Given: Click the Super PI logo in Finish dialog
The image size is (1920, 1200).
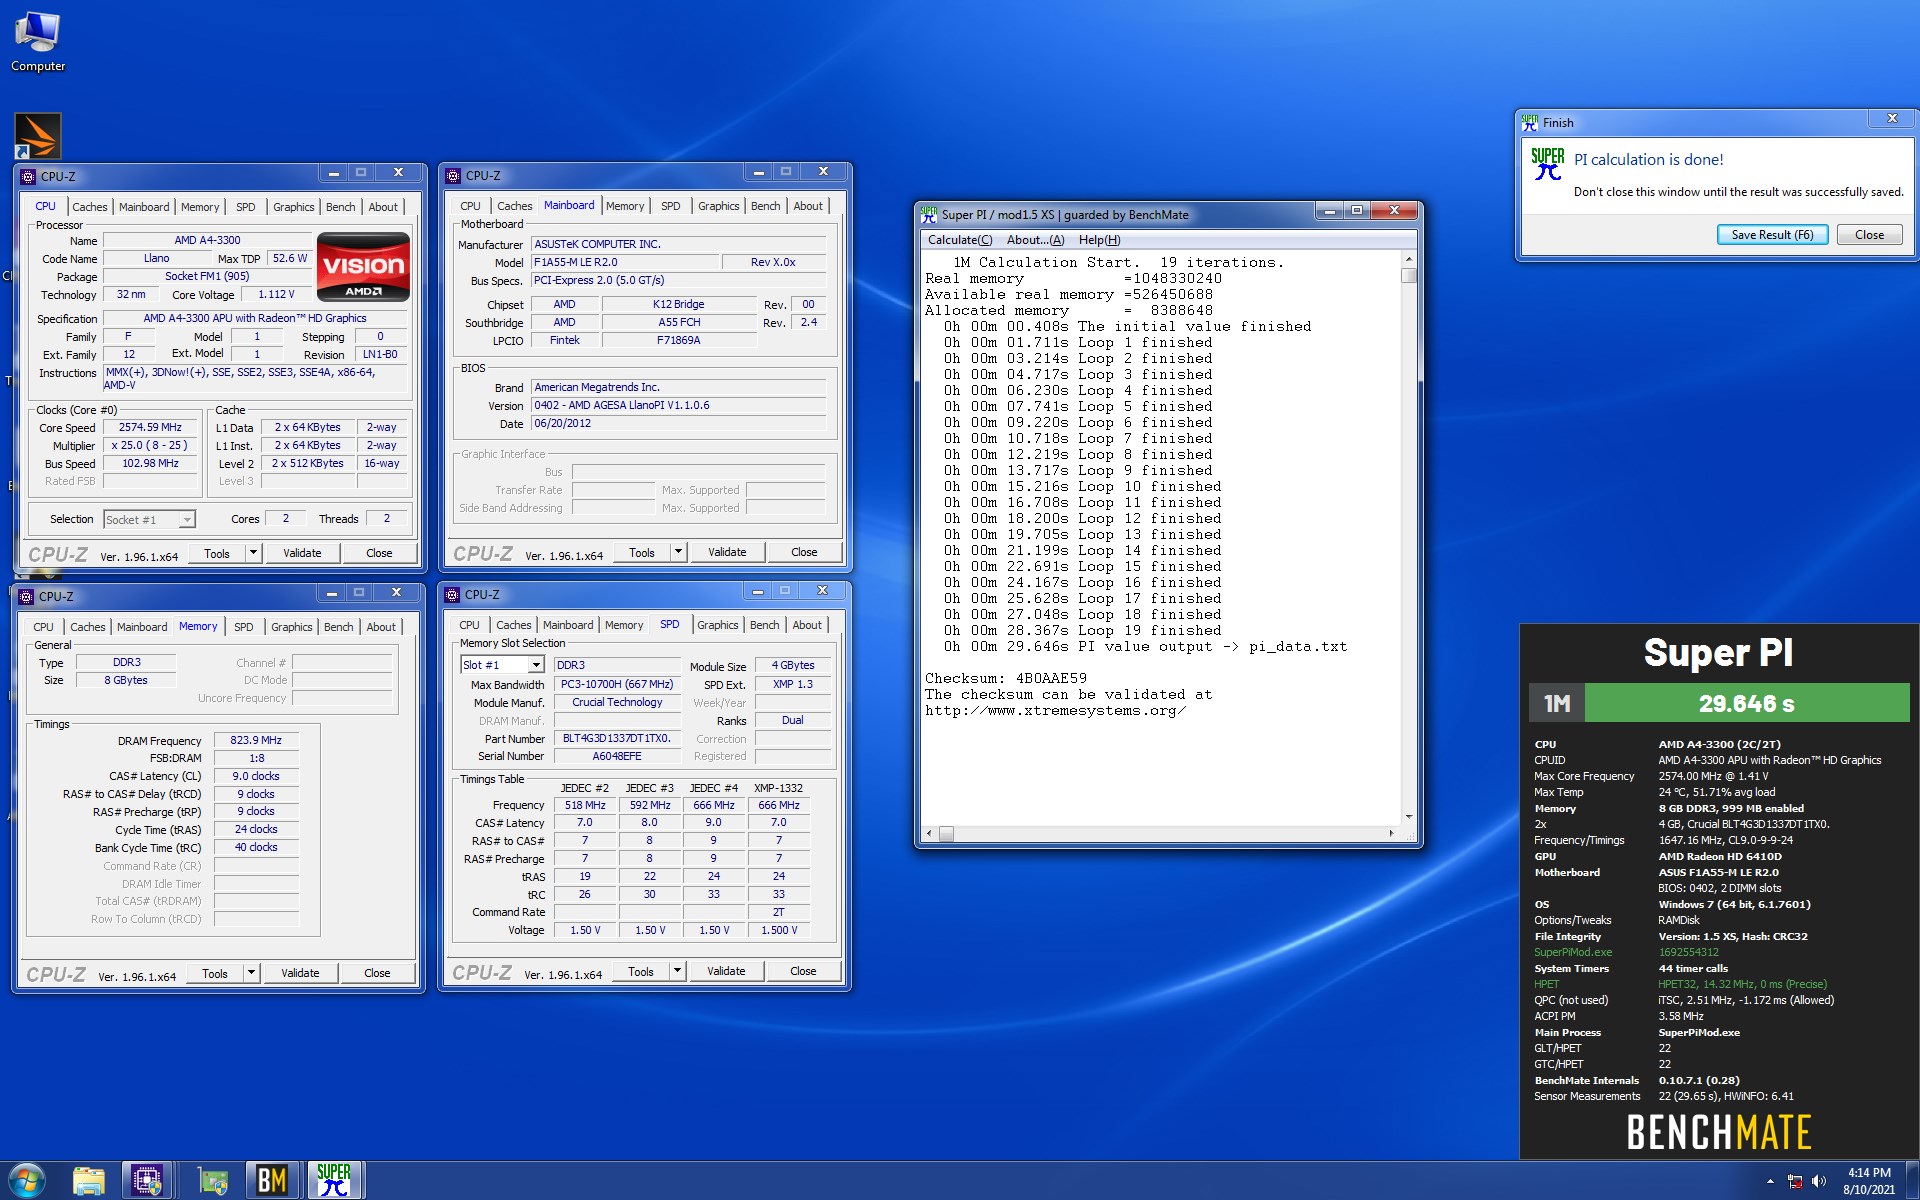Looking at the screenshot, I should [1547, 164].
